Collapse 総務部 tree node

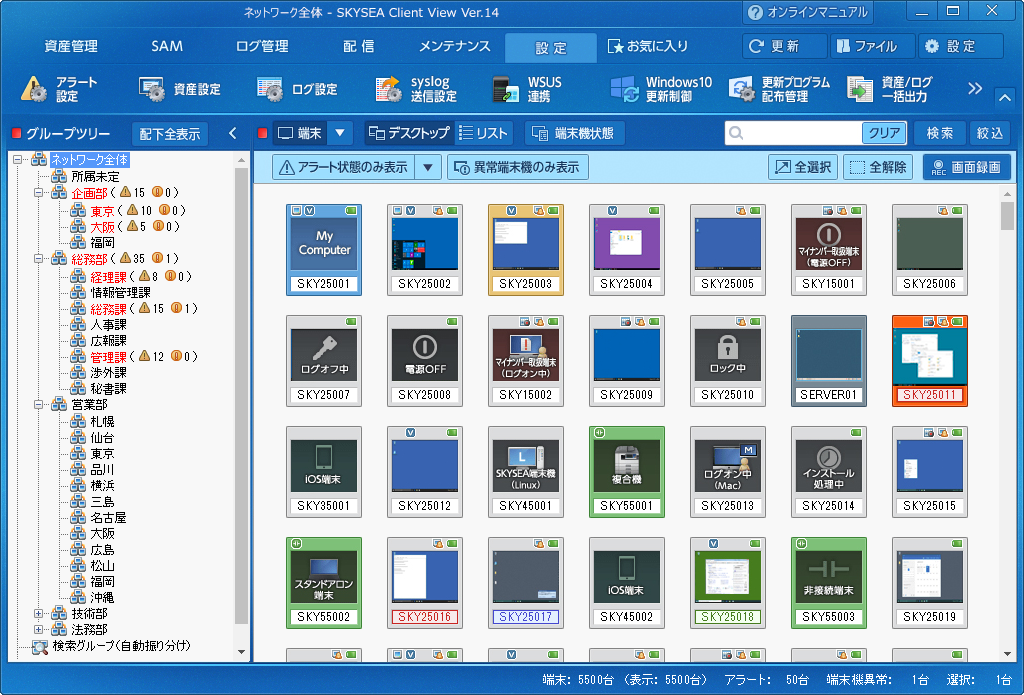[38, 259]
